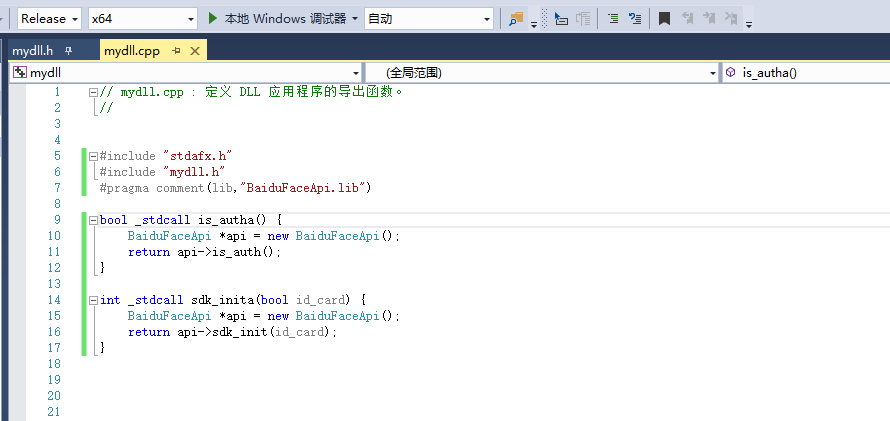Image resolution: width=890 pixels, height=421 pixels.
Task: Clear all bookmarks icon
Action: click(732, 19)
